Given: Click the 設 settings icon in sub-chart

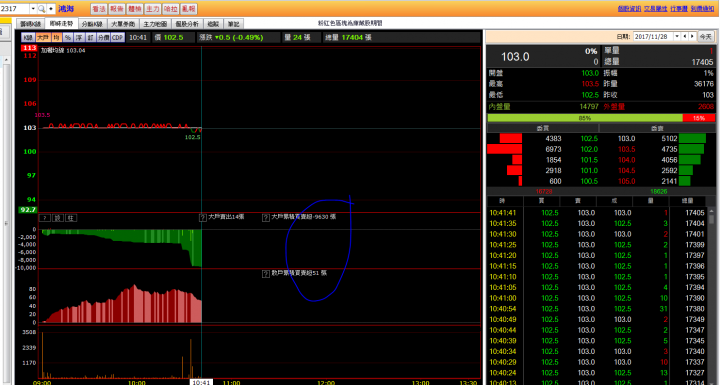Looking at the screenshot, I should 58,218.
